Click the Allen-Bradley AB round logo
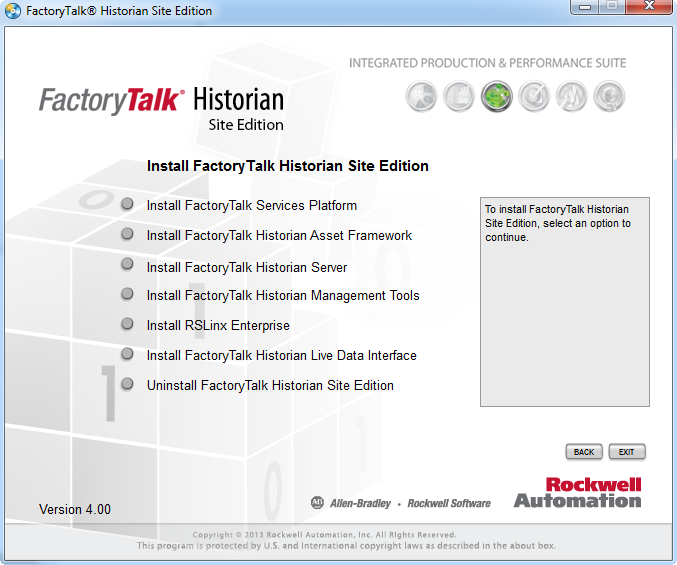 point(317,502)
